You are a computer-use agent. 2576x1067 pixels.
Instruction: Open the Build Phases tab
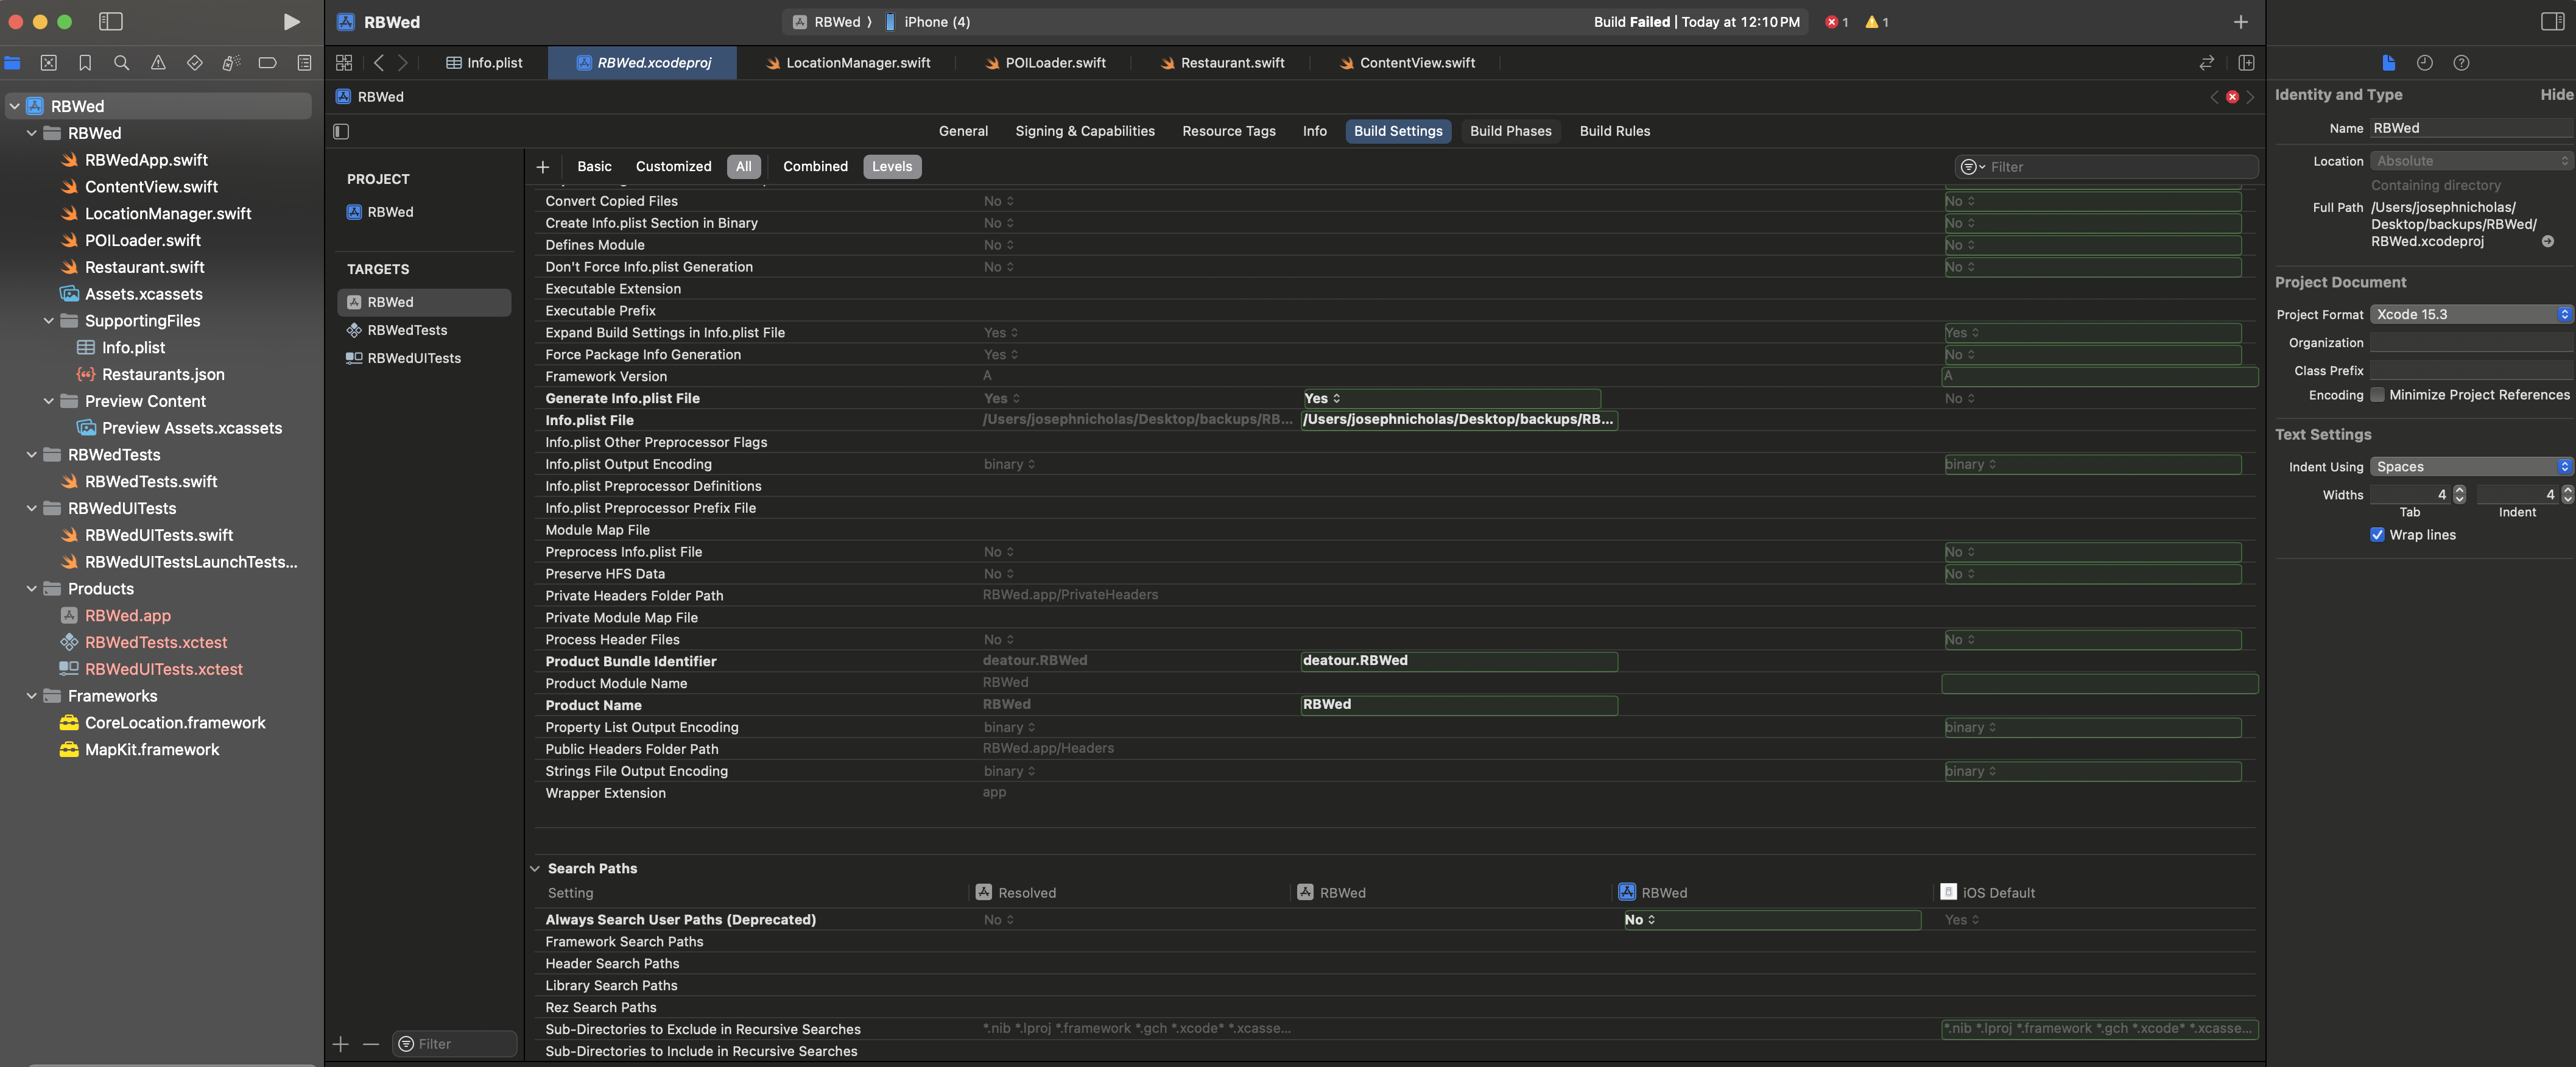tap(1510, 131)
